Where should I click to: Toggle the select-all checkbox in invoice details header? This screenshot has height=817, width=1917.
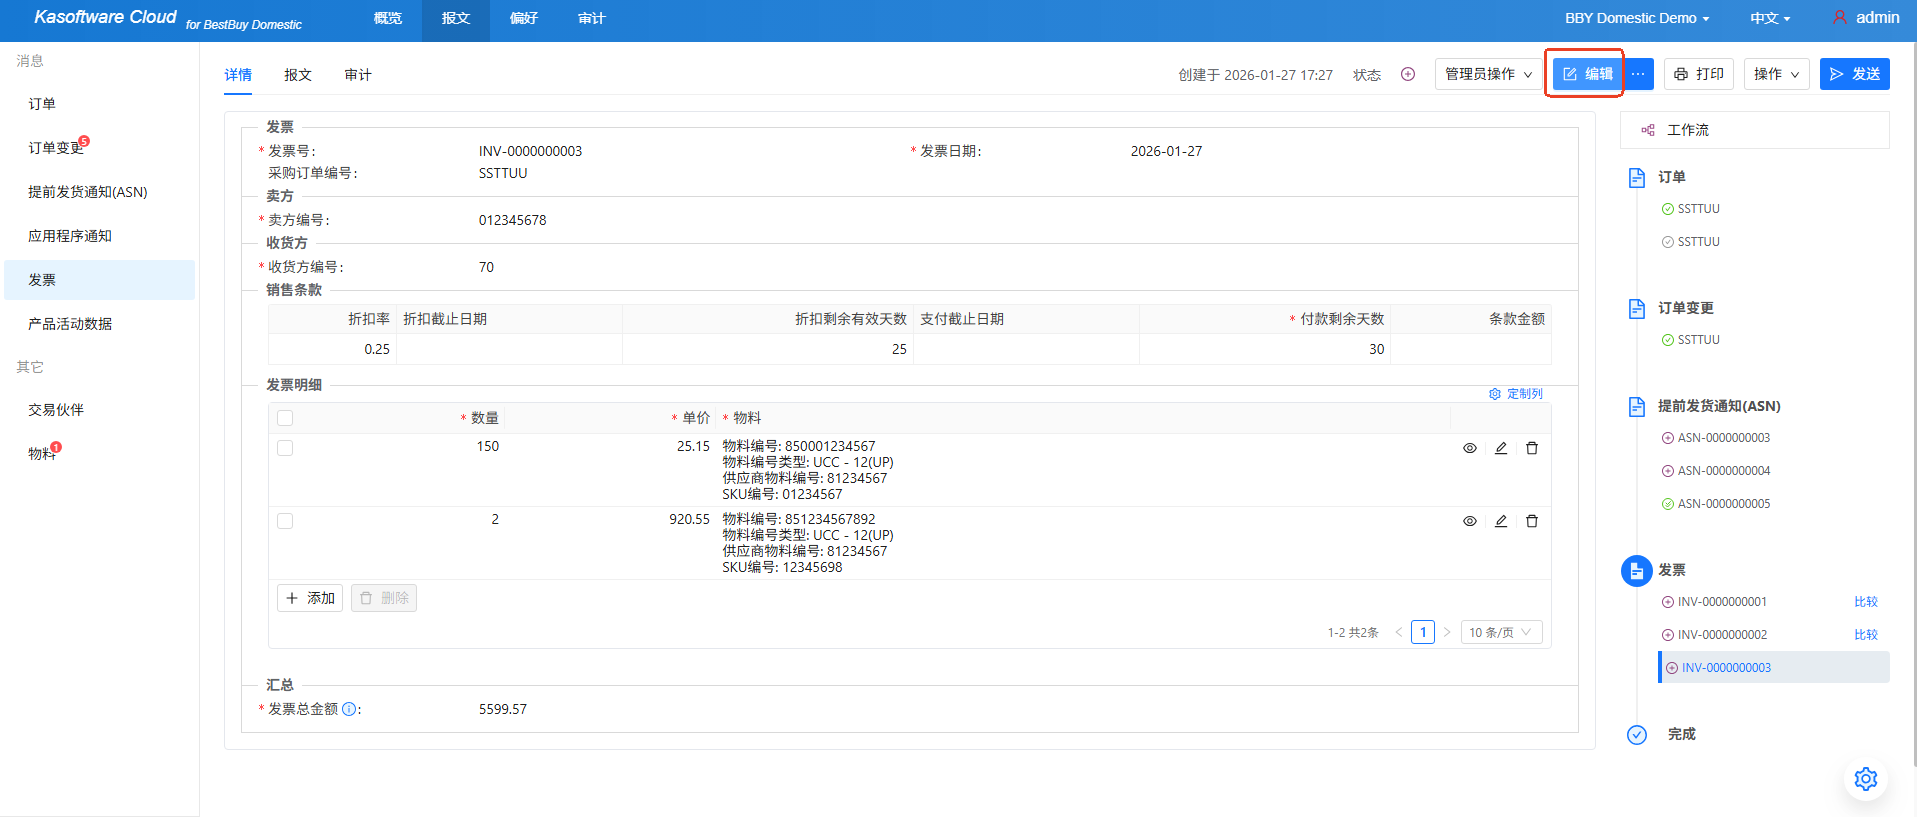pyautogui.click(x=285, y=418)
